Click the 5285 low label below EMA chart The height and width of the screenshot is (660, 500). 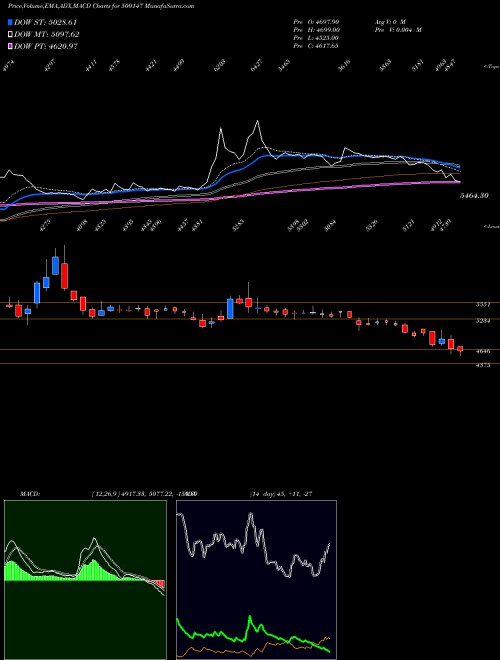coord(239,228)
